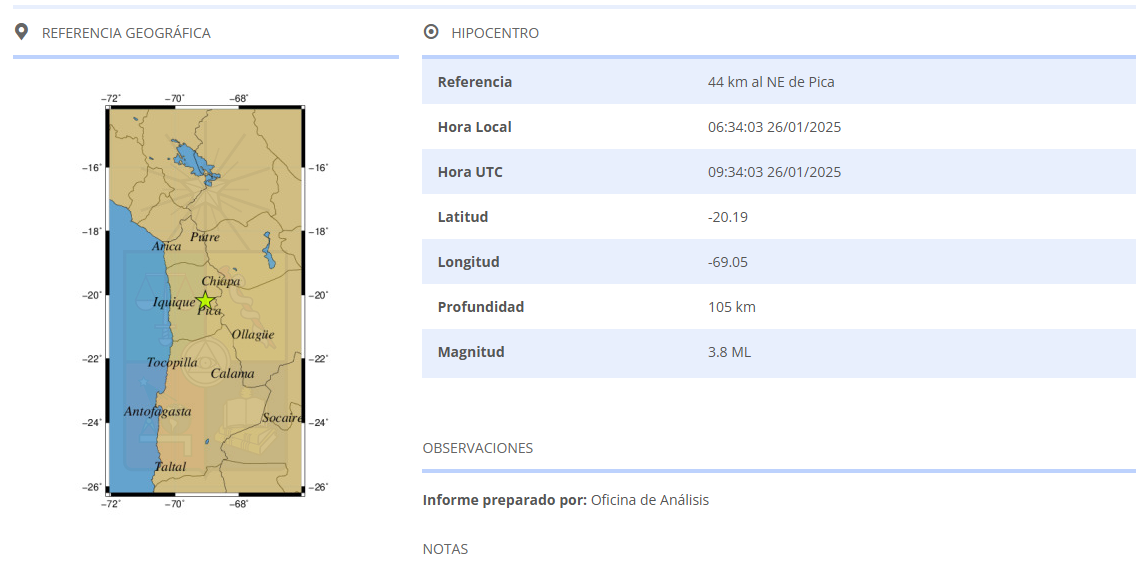
Task: Click the target icon next to Hipocentro
Action: pyautogui.click(x=431, y=32)
